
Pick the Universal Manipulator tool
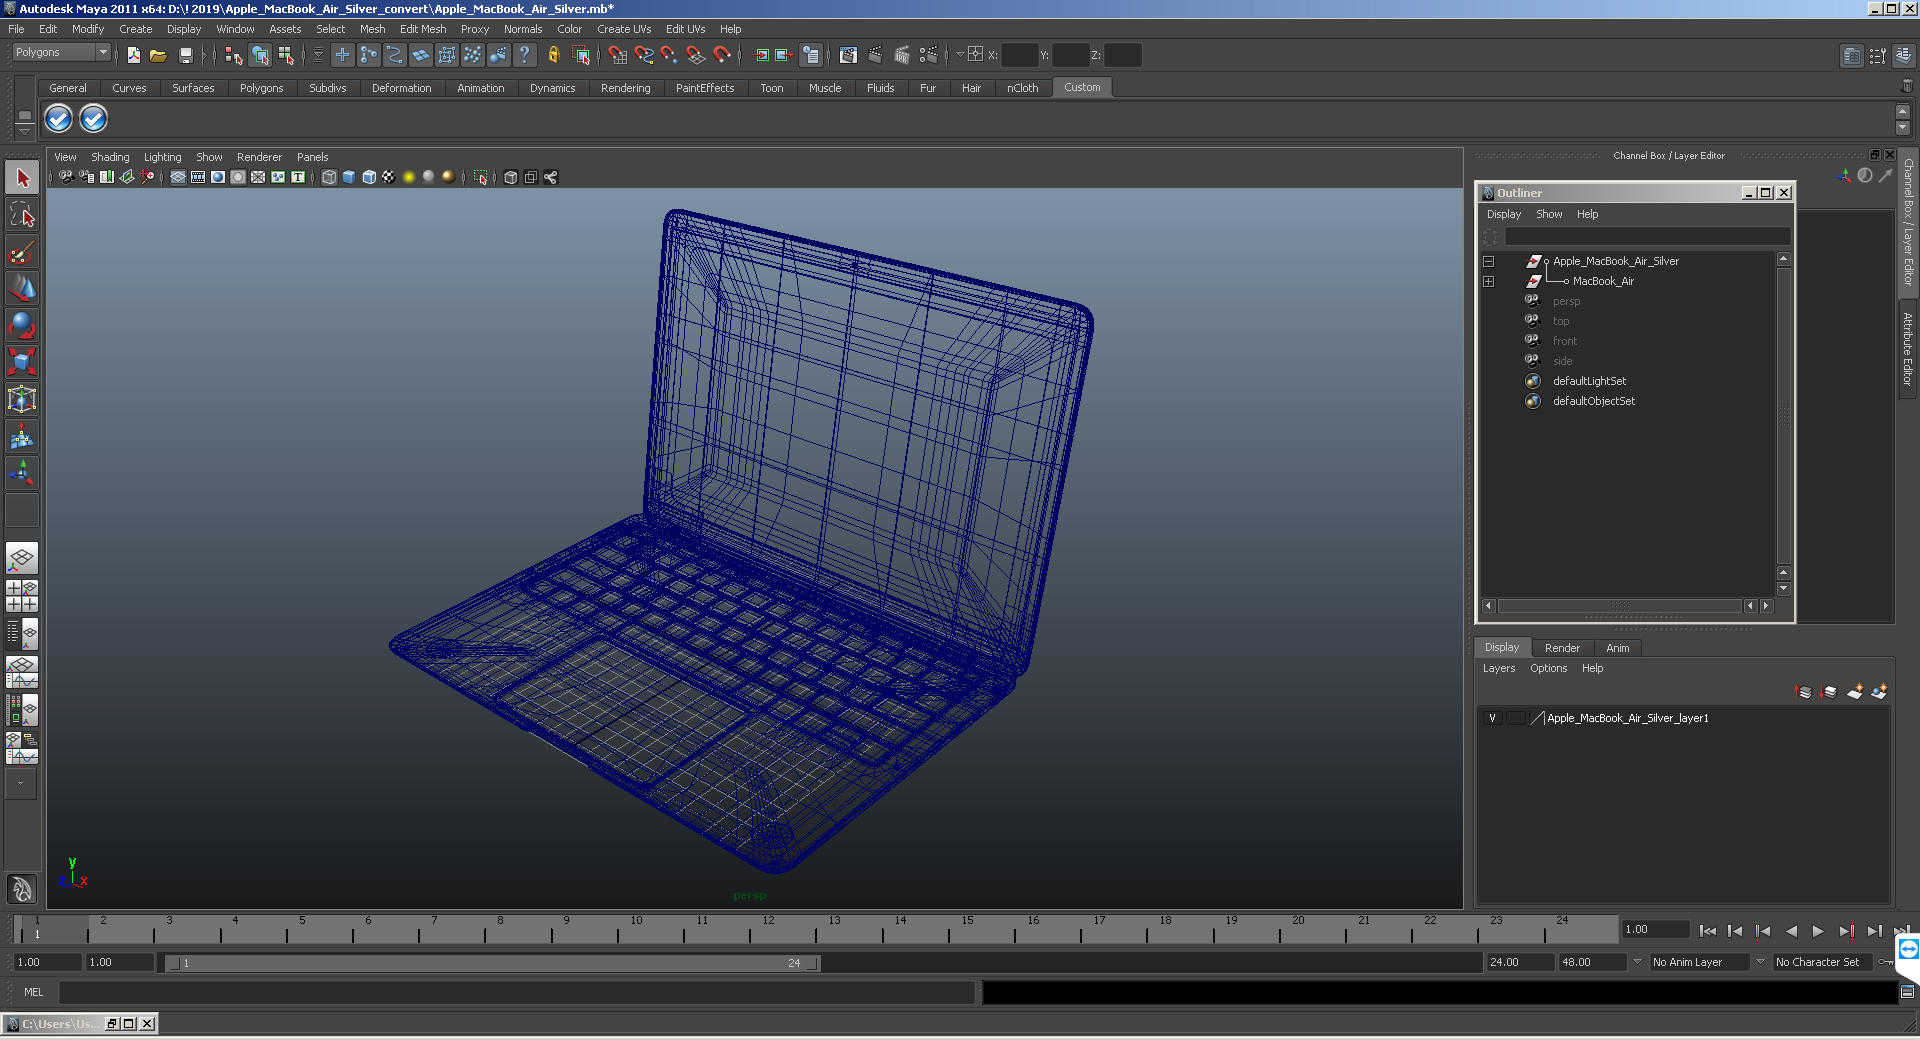coord(22,399)
